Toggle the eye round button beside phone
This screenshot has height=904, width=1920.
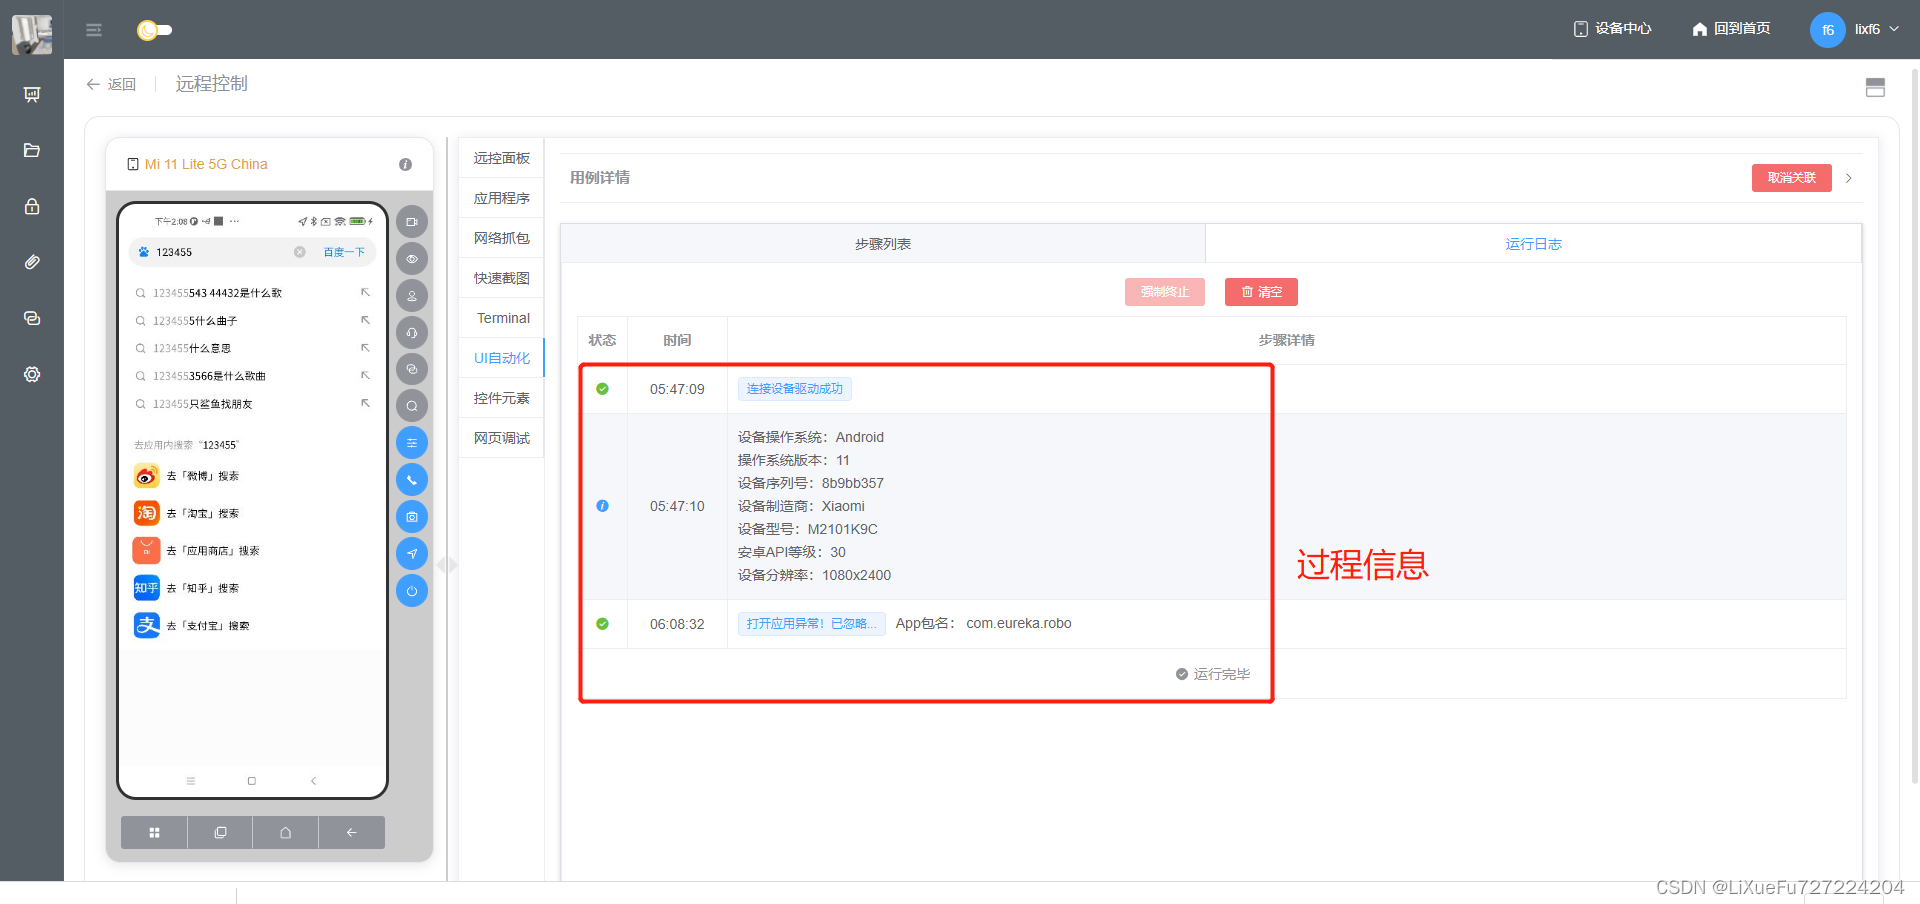pos(412,259)
